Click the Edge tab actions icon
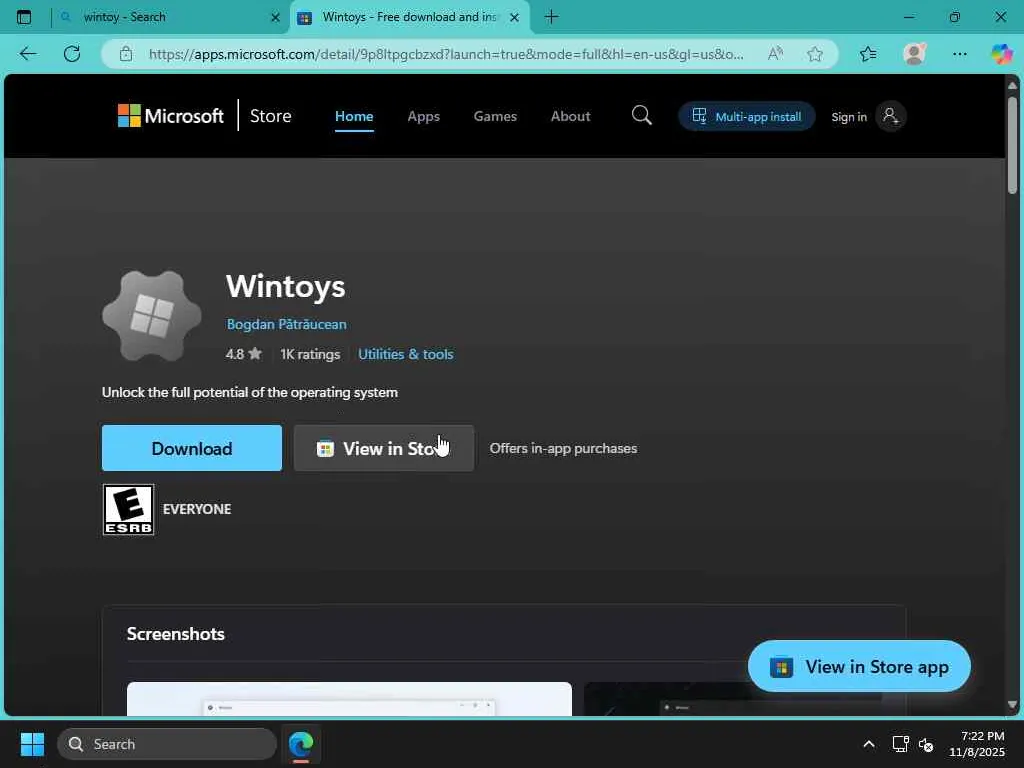Viewport: 1024px width, 768px height. coord(24,17)
